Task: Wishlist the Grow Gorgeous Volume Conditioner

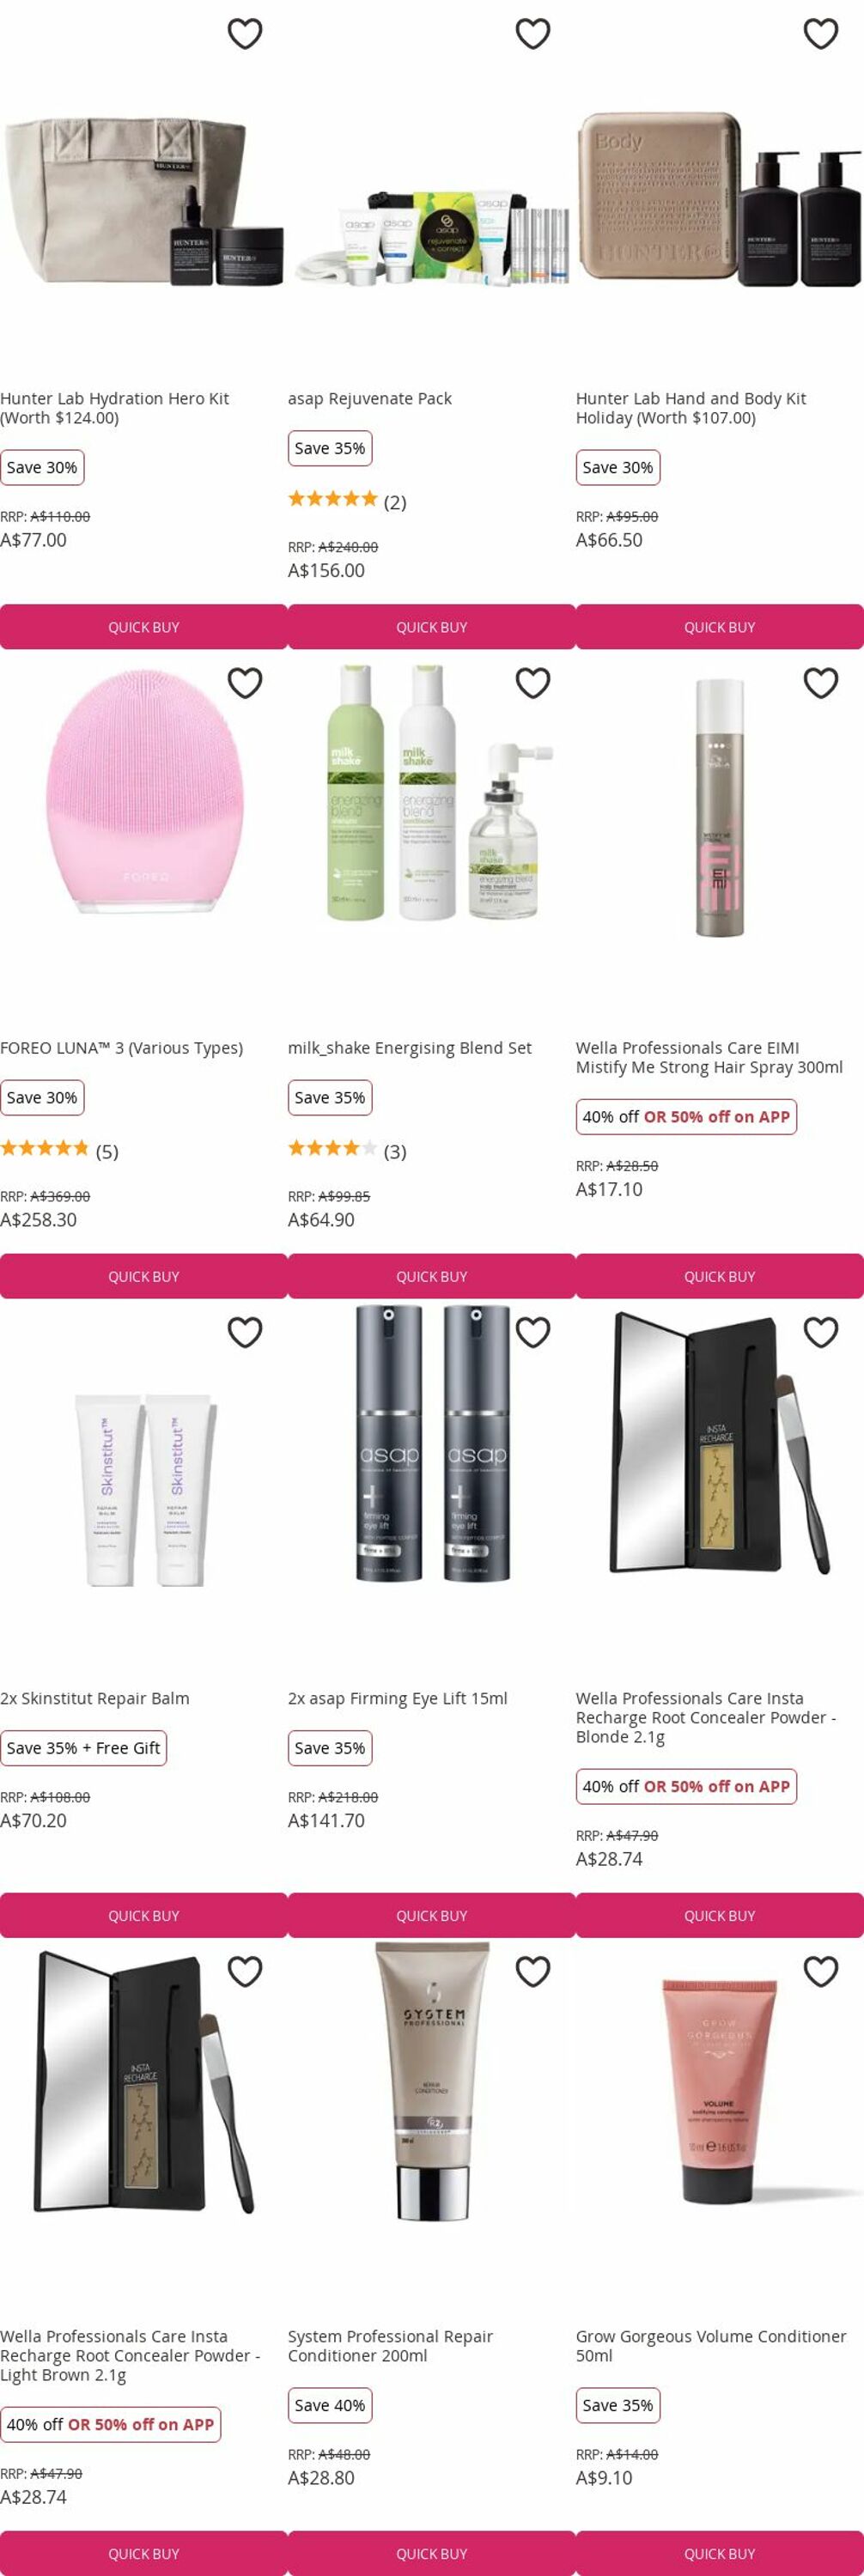Action: (821, 1971)
